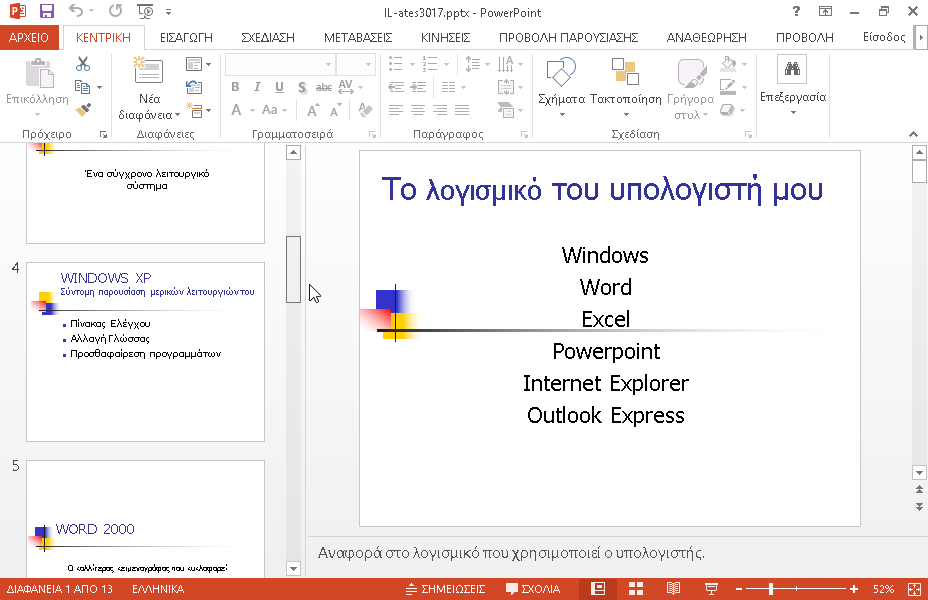Select slide 5 WORD 2000 thumbnail
The height and width of the screenshot is (600, 928).
(145, 518)
